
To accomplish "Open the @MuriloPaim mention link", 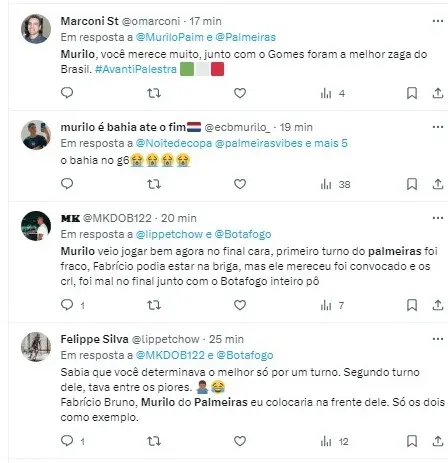I will tap(169, 37).
